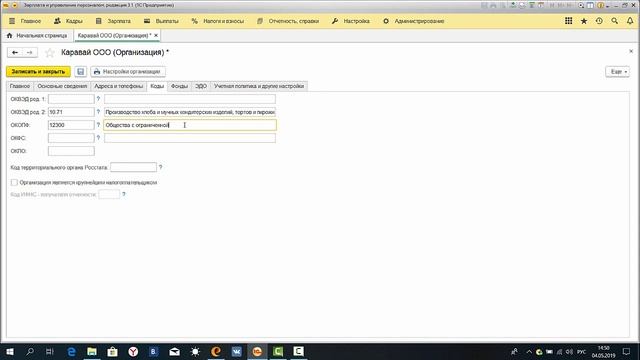Open the Администрирование menu section
This screenshot has height=360, width=640.
(413, 21)
